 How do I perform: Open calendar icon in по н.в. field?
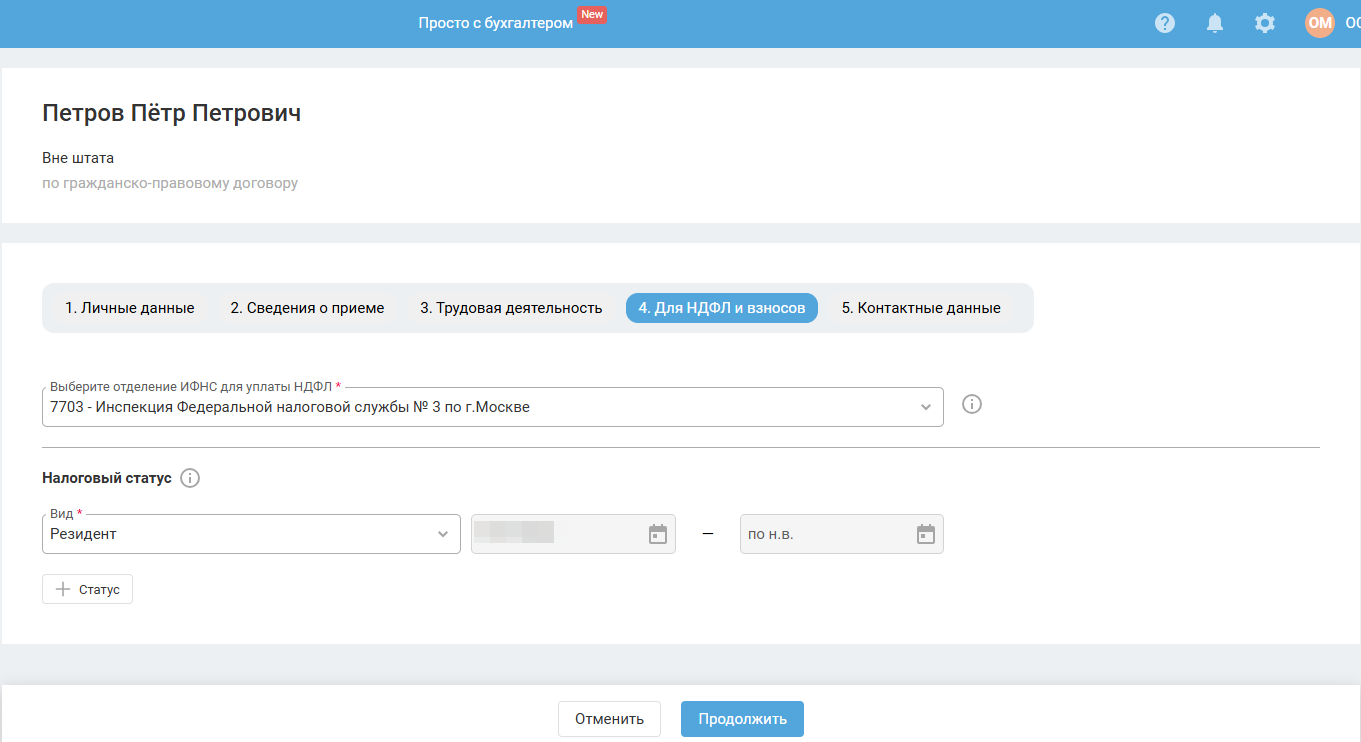[x=926, y=534]
